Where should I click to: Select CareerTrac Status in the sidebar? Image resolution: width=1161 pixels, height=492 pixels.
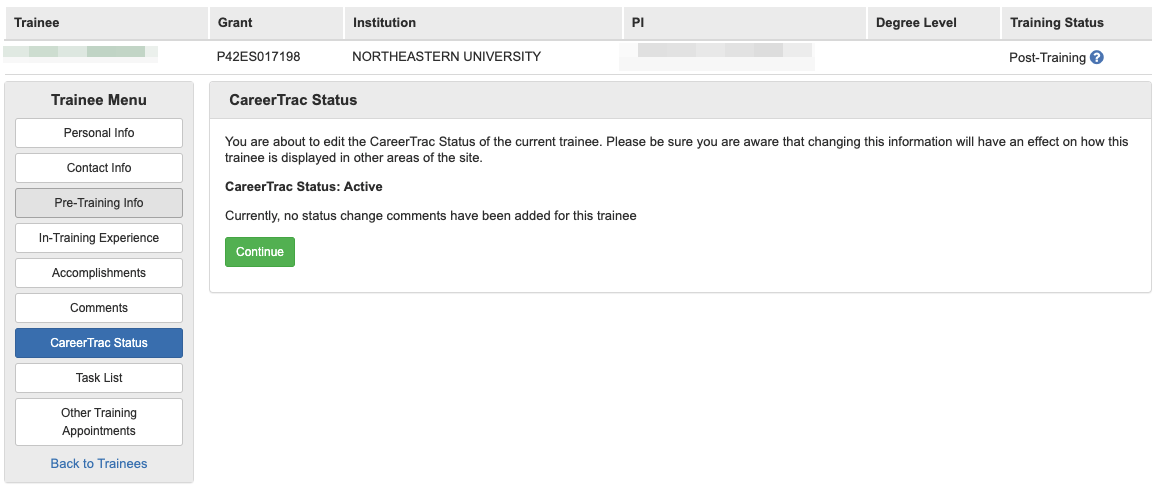[x=99, y=343]
